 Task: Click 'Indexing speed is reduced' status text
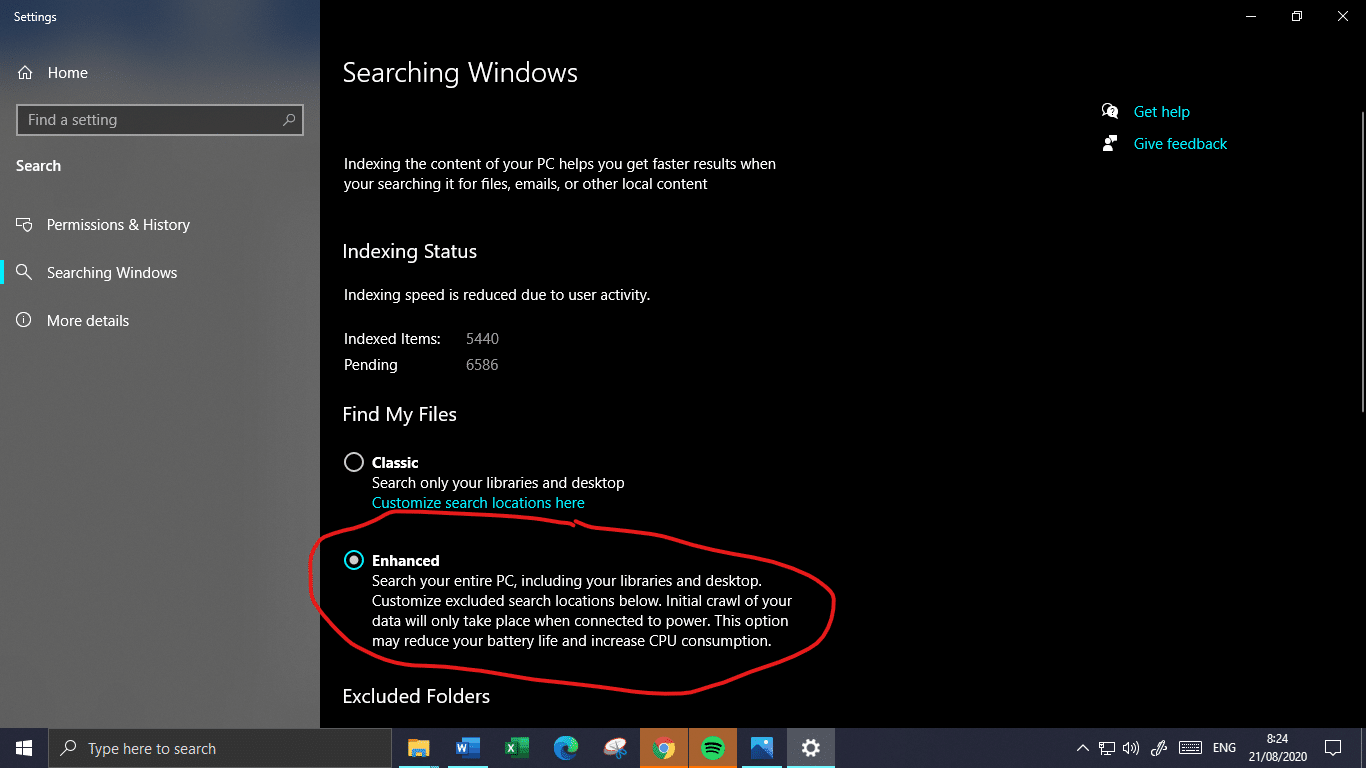click(x=497, y=295)
